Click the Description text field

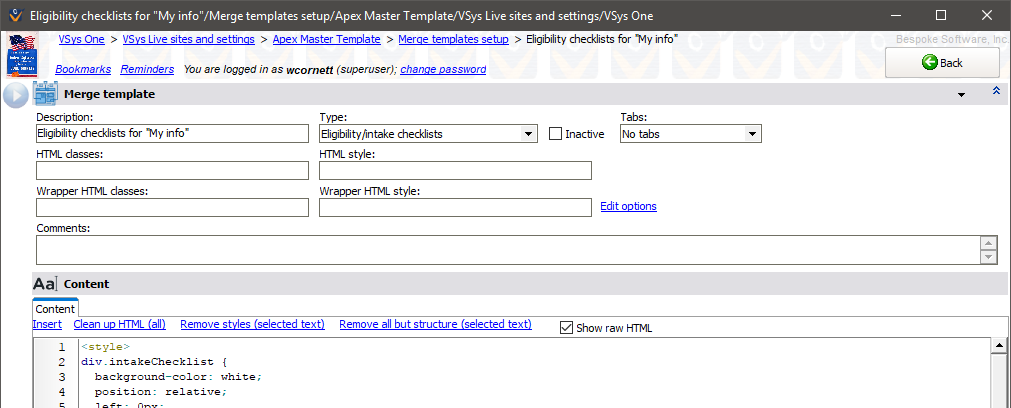[x=172, y=134]
